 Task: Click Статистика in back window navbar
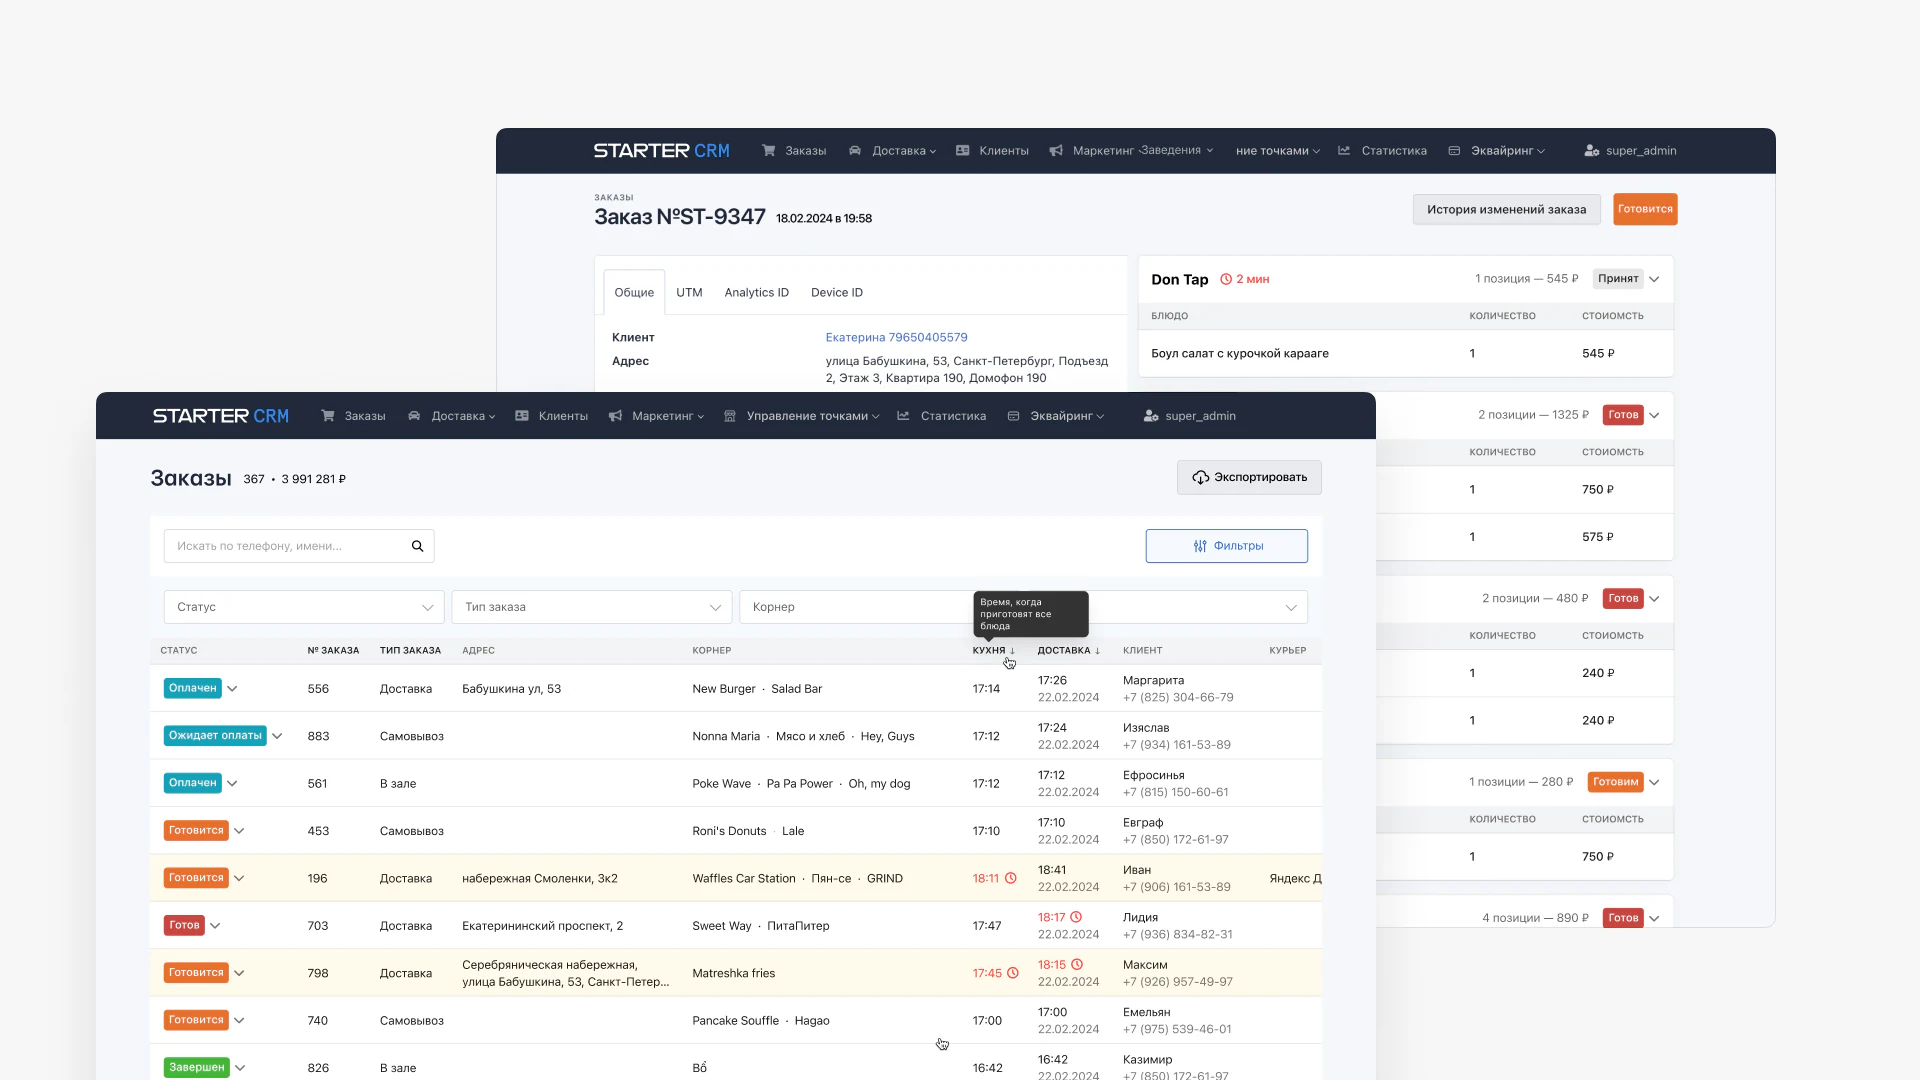coord(1394,151)
